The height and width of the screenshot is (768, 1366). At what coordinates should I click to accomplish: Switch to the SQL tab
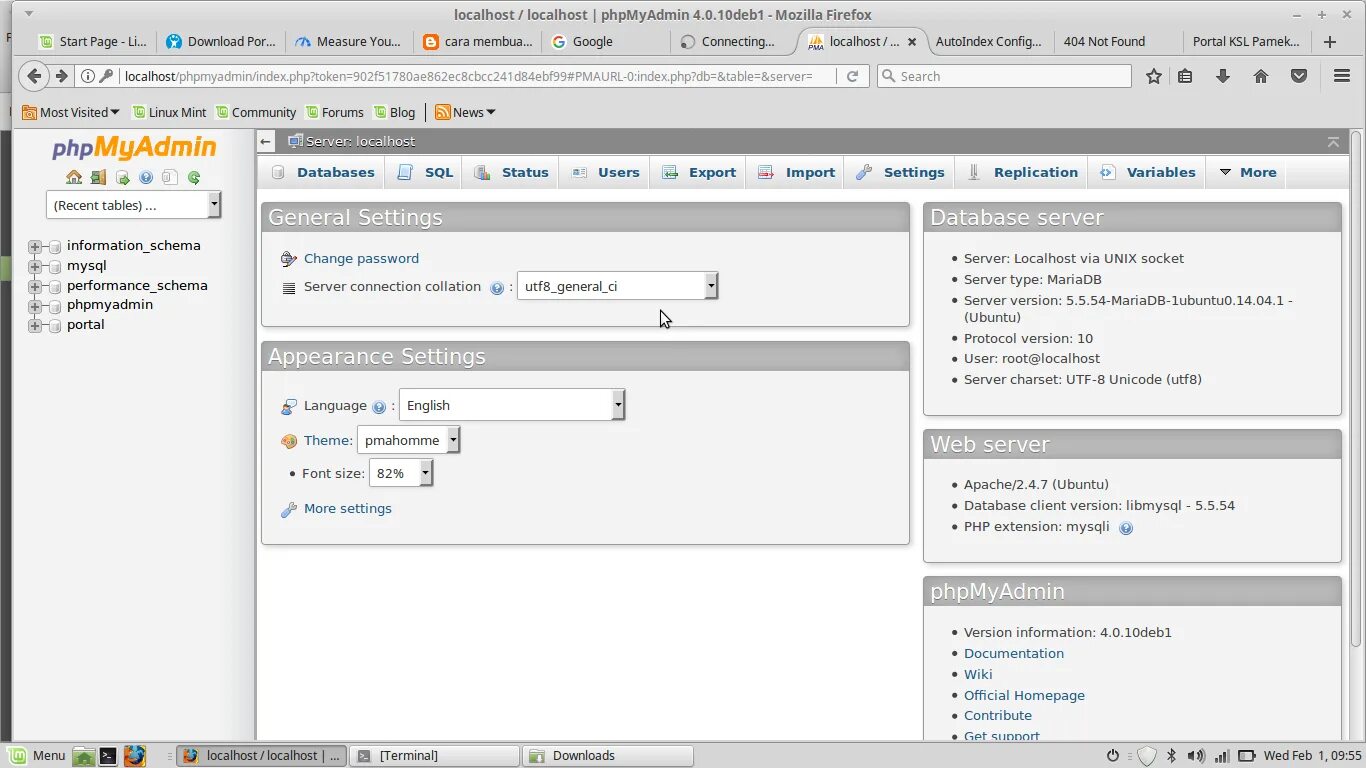point(425,172)
